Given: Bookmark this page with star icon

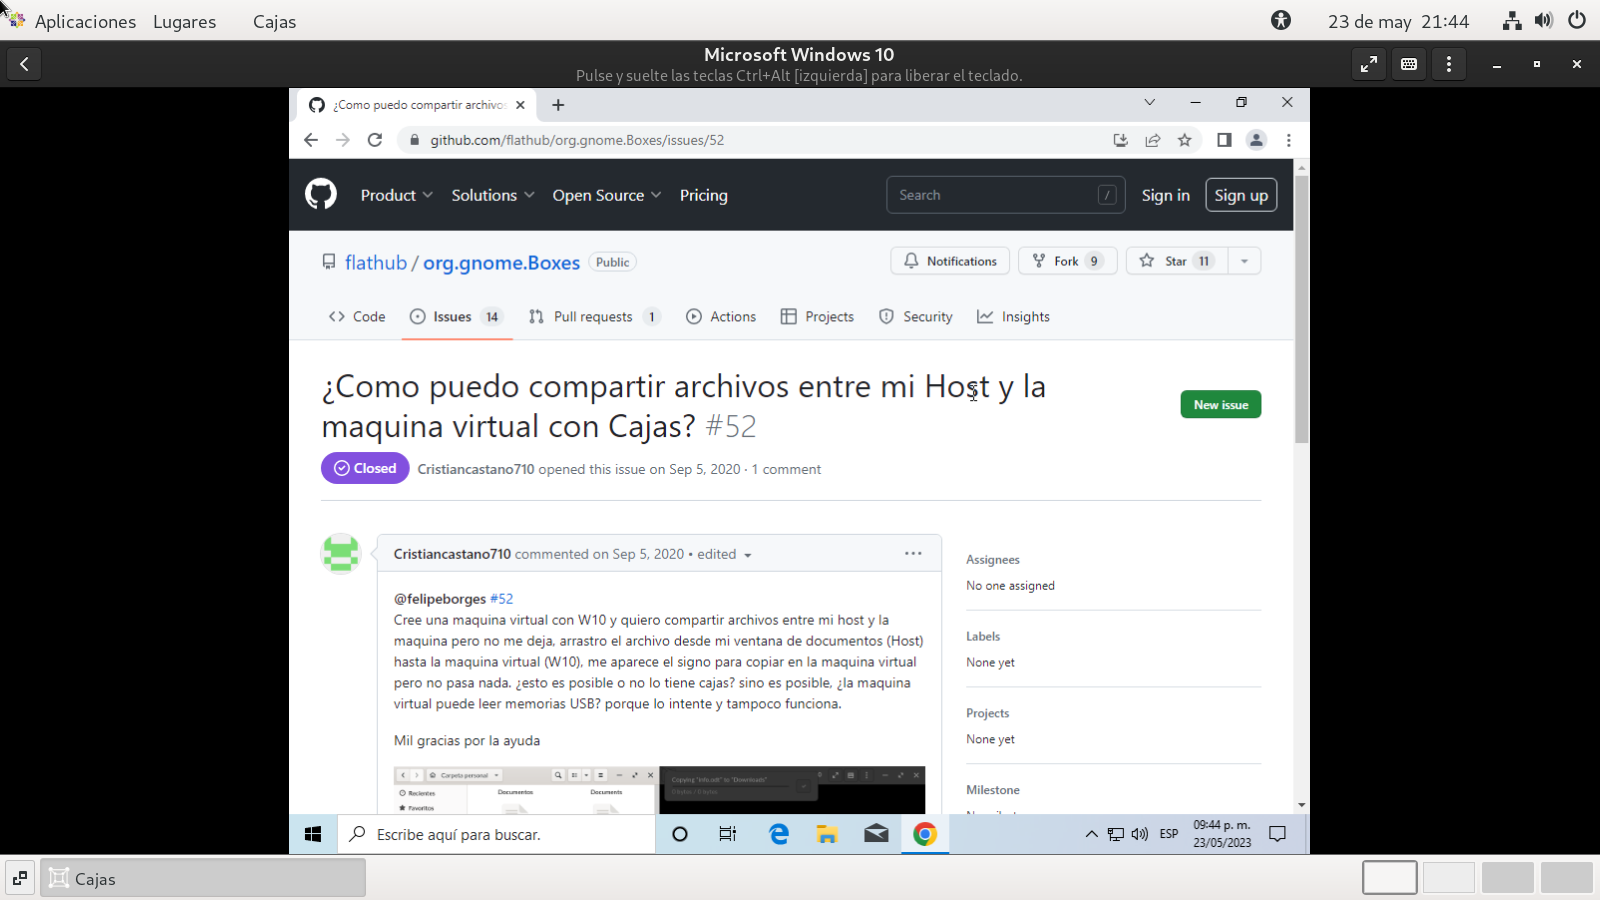Looking at the screenshot, I should point(1185,140).
